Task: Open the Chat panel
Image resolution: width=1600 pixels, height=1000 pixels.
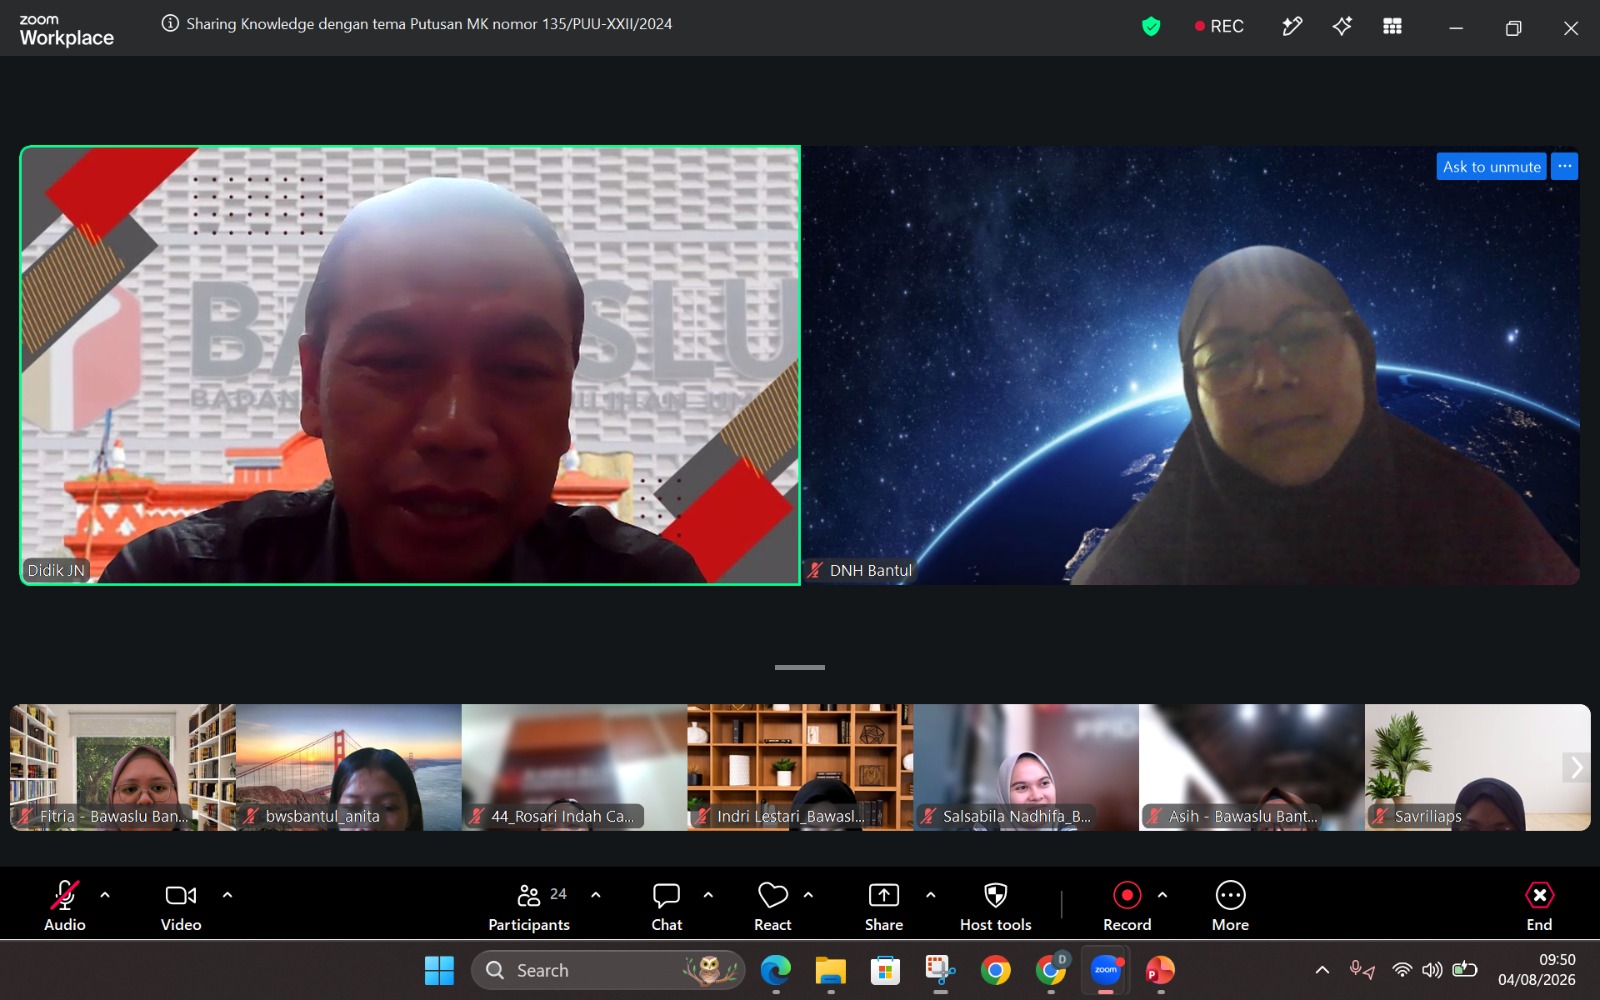Action: click(x=667, y=906)
